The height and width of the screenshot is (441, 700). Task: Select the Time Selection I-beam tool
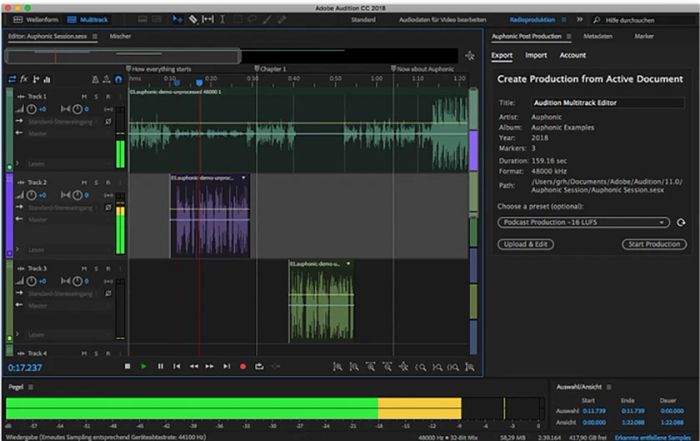(x=222, y=19)
